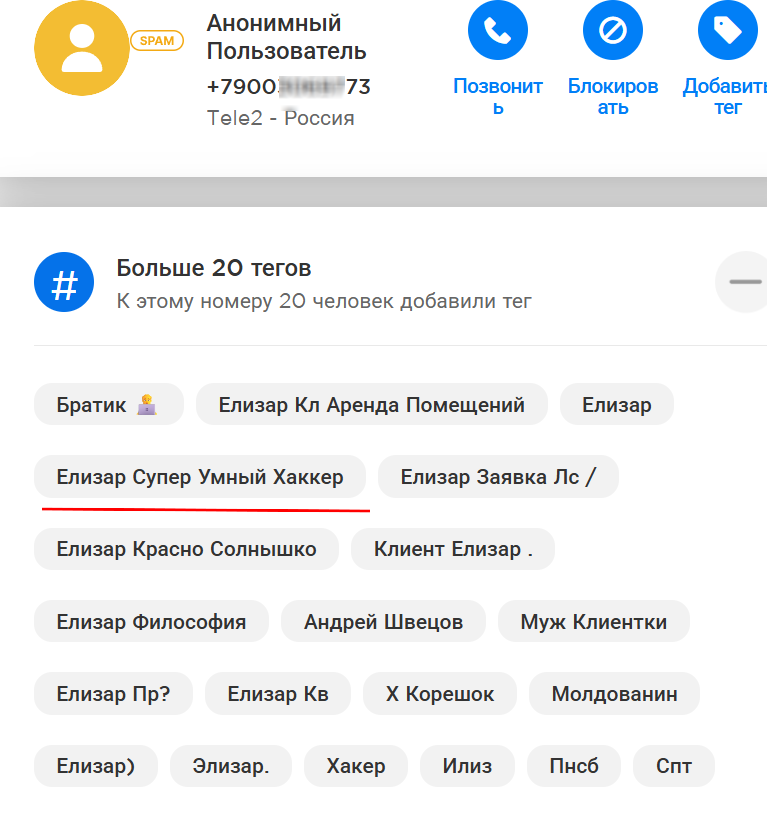Click the phone call icon

point(497,31)
